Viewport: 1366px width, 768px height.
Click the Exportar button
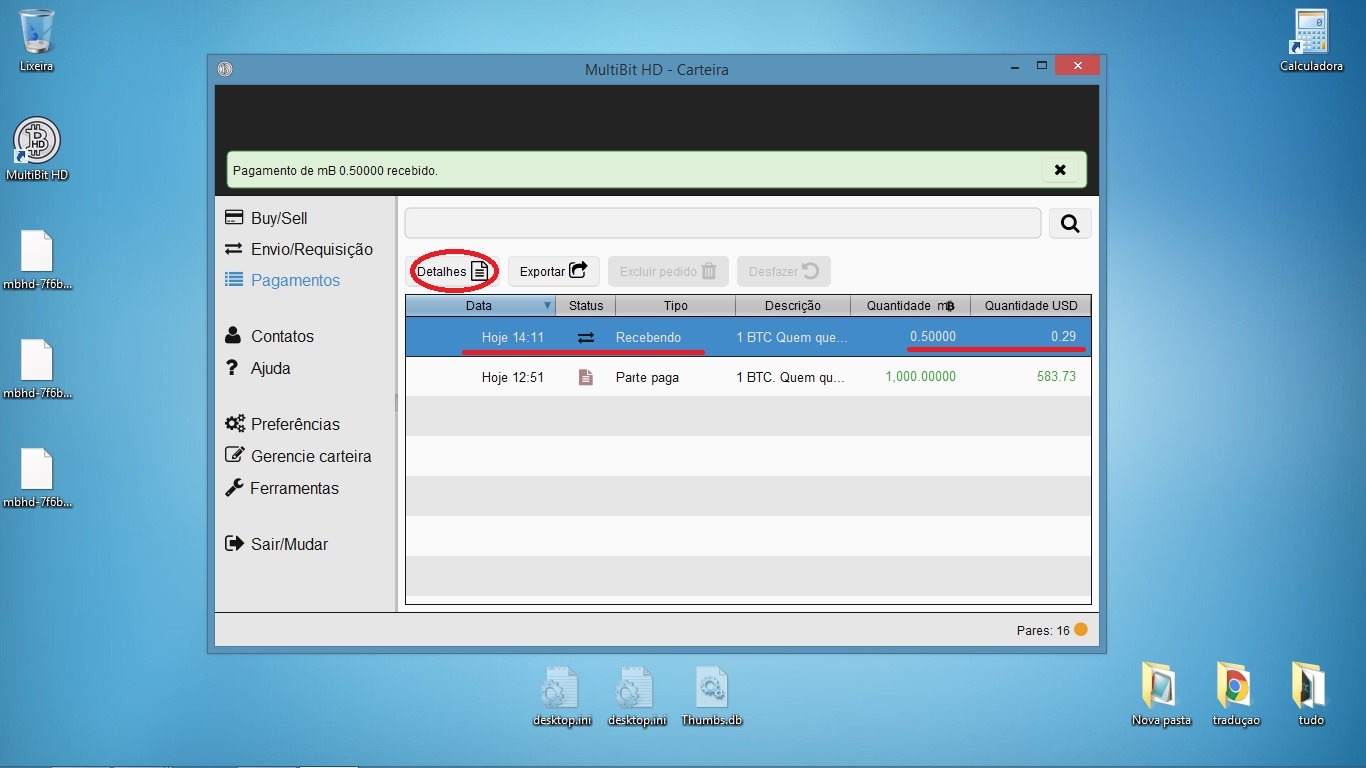553,271
